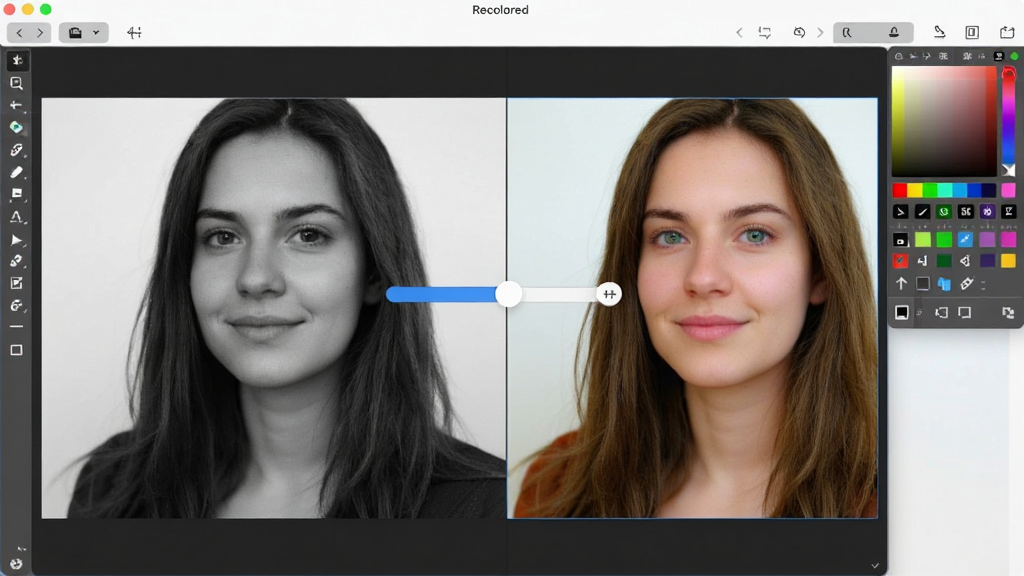The height and width of the screenshot is (576, 1024).
Task: Select the square rectangle tool in left toolbar
Action: [16, 350]
